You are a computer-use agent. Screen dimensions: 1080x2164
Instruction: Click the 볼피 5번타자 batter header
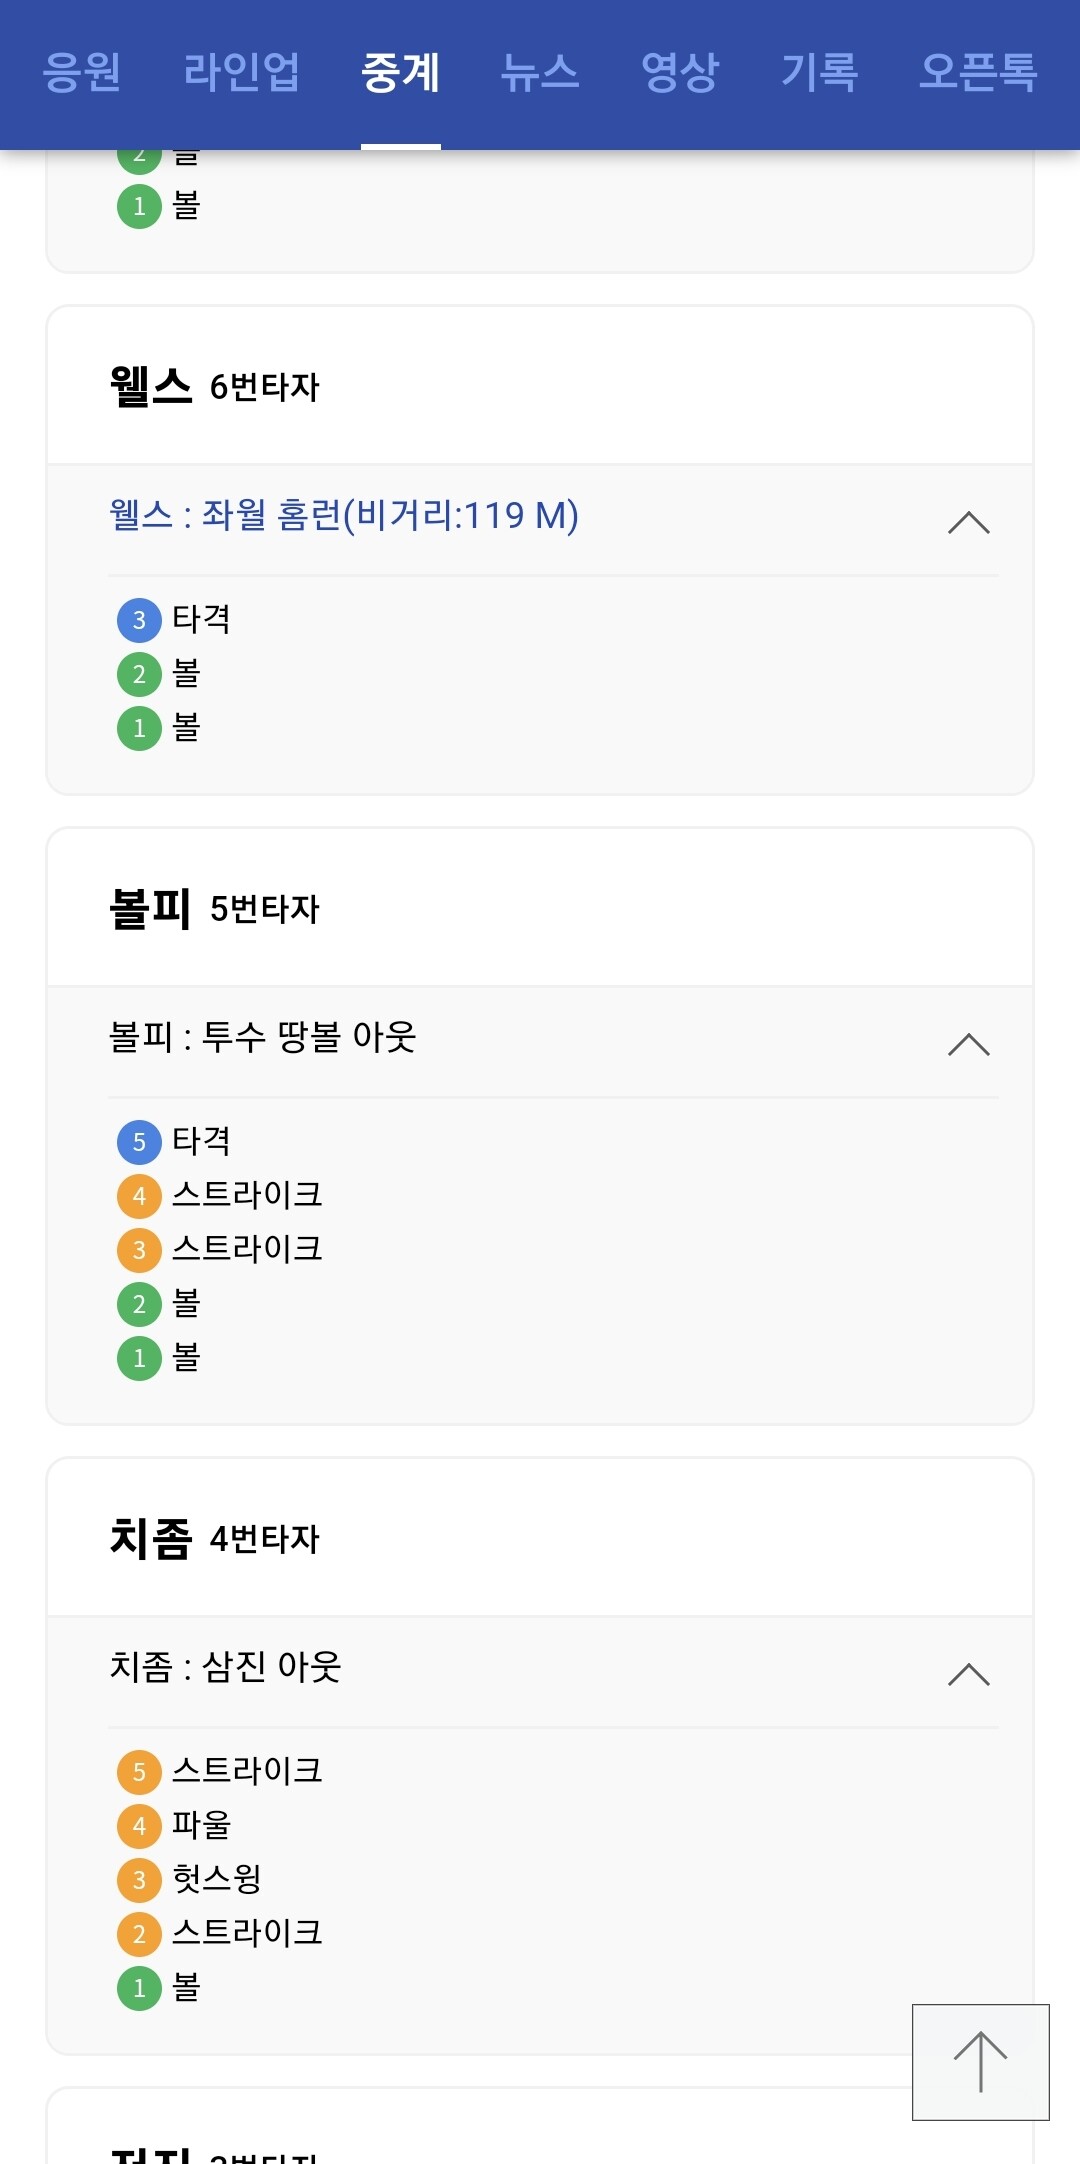[x=214, y=909]
